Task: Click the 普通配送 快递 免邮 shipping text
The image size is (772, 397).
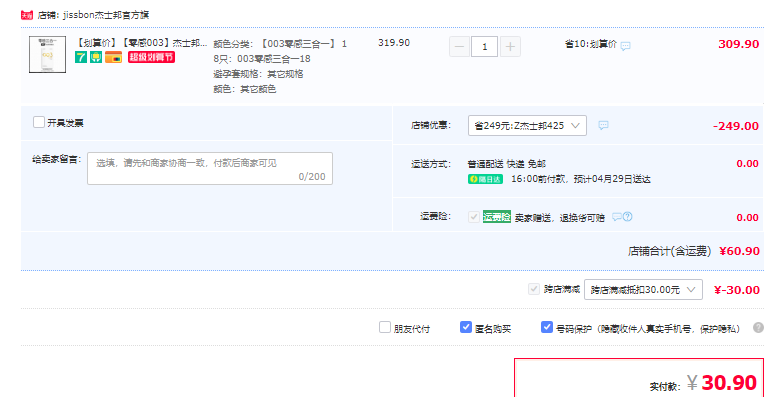Action: 507,164
